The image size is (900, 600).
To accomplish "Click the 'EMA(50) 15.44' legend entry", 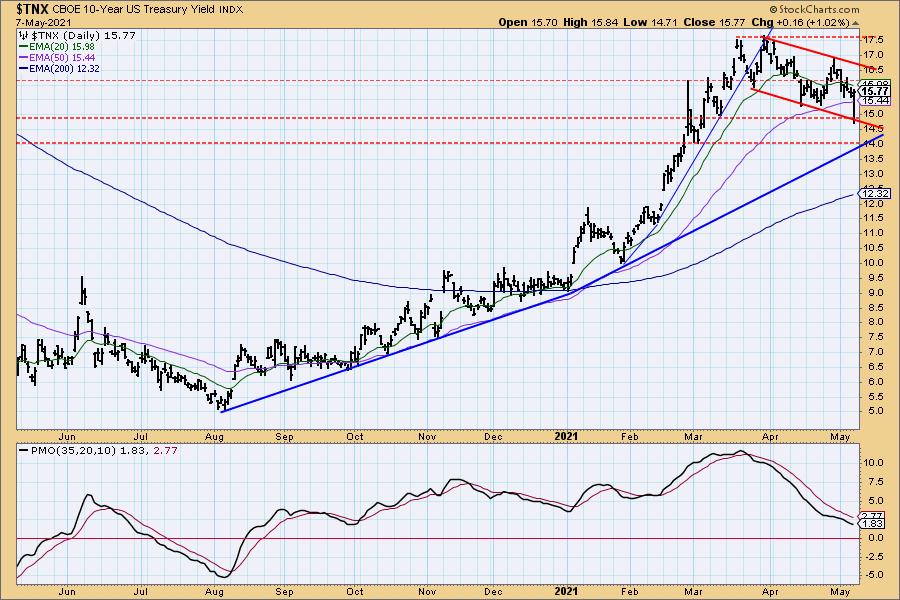I will (63, 57).
